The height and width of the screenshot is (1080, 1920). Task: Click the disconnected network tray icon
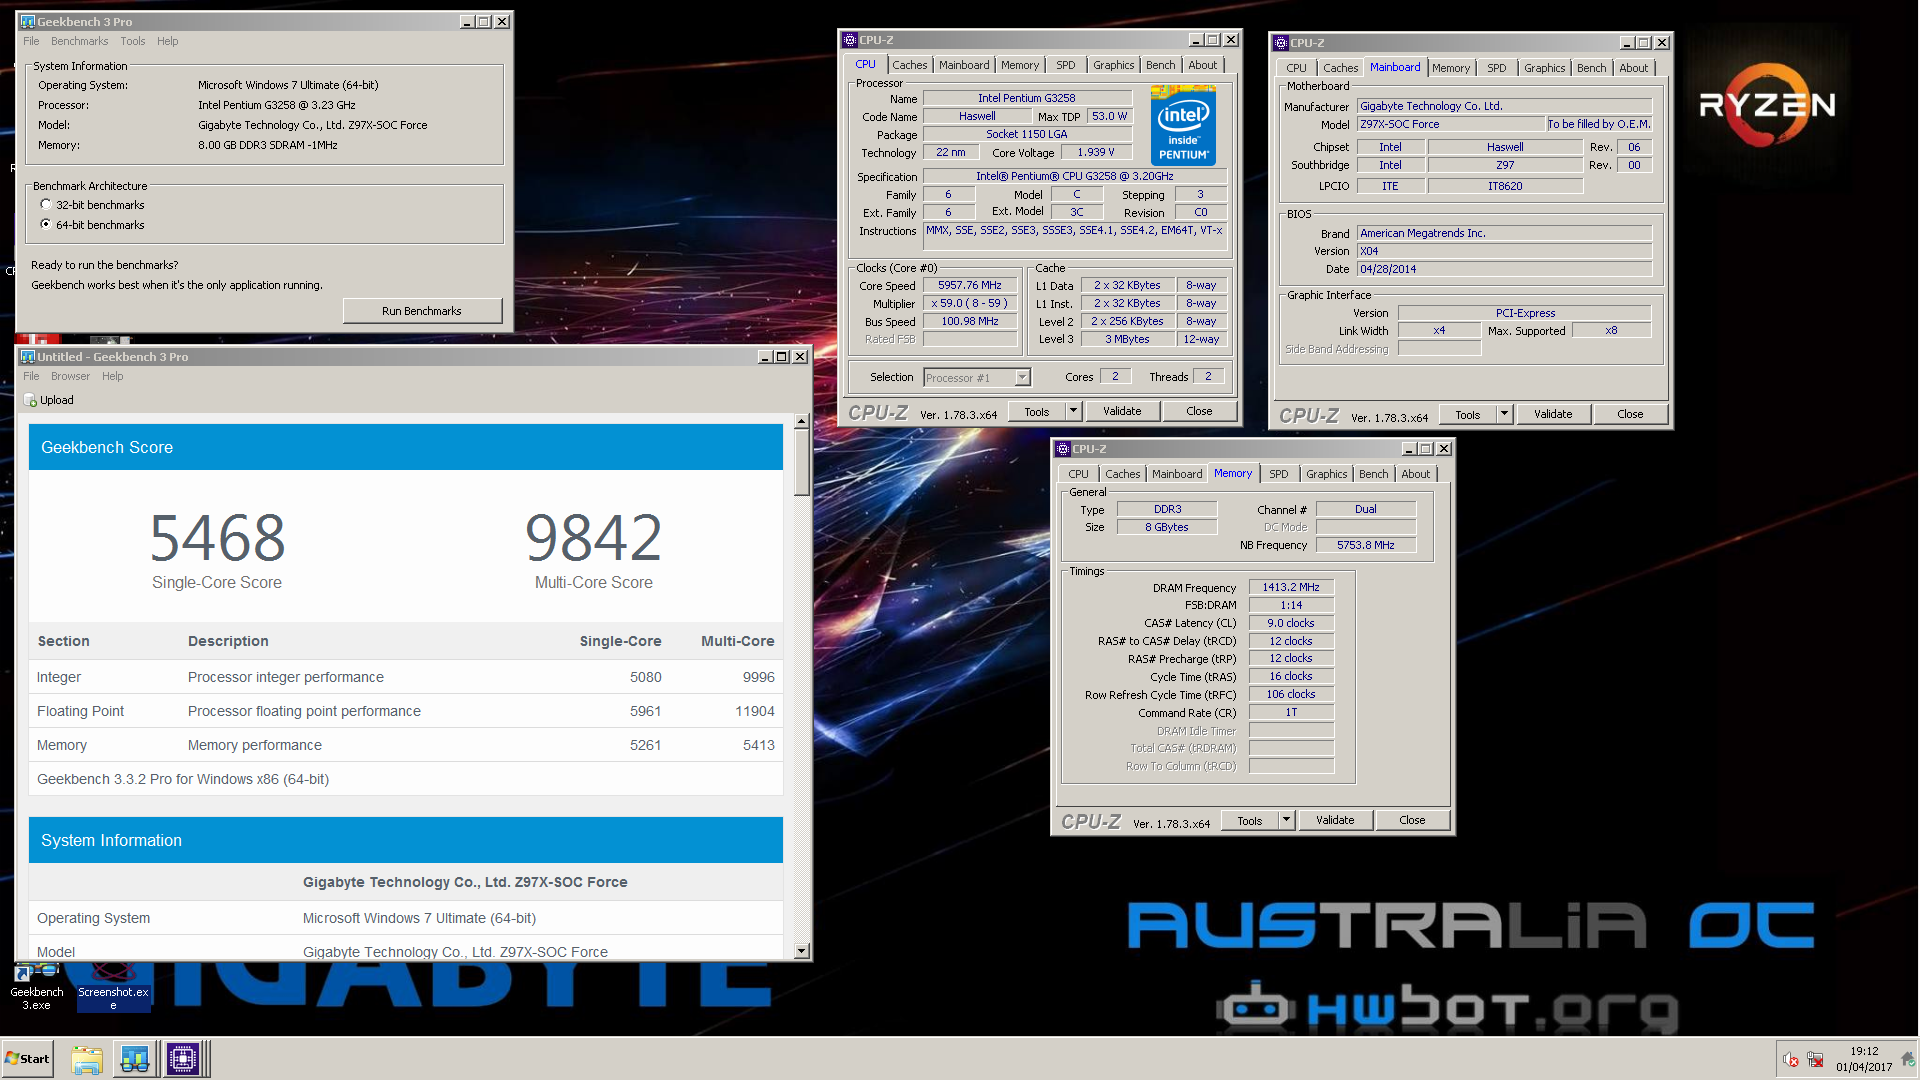[1815, 1060]
